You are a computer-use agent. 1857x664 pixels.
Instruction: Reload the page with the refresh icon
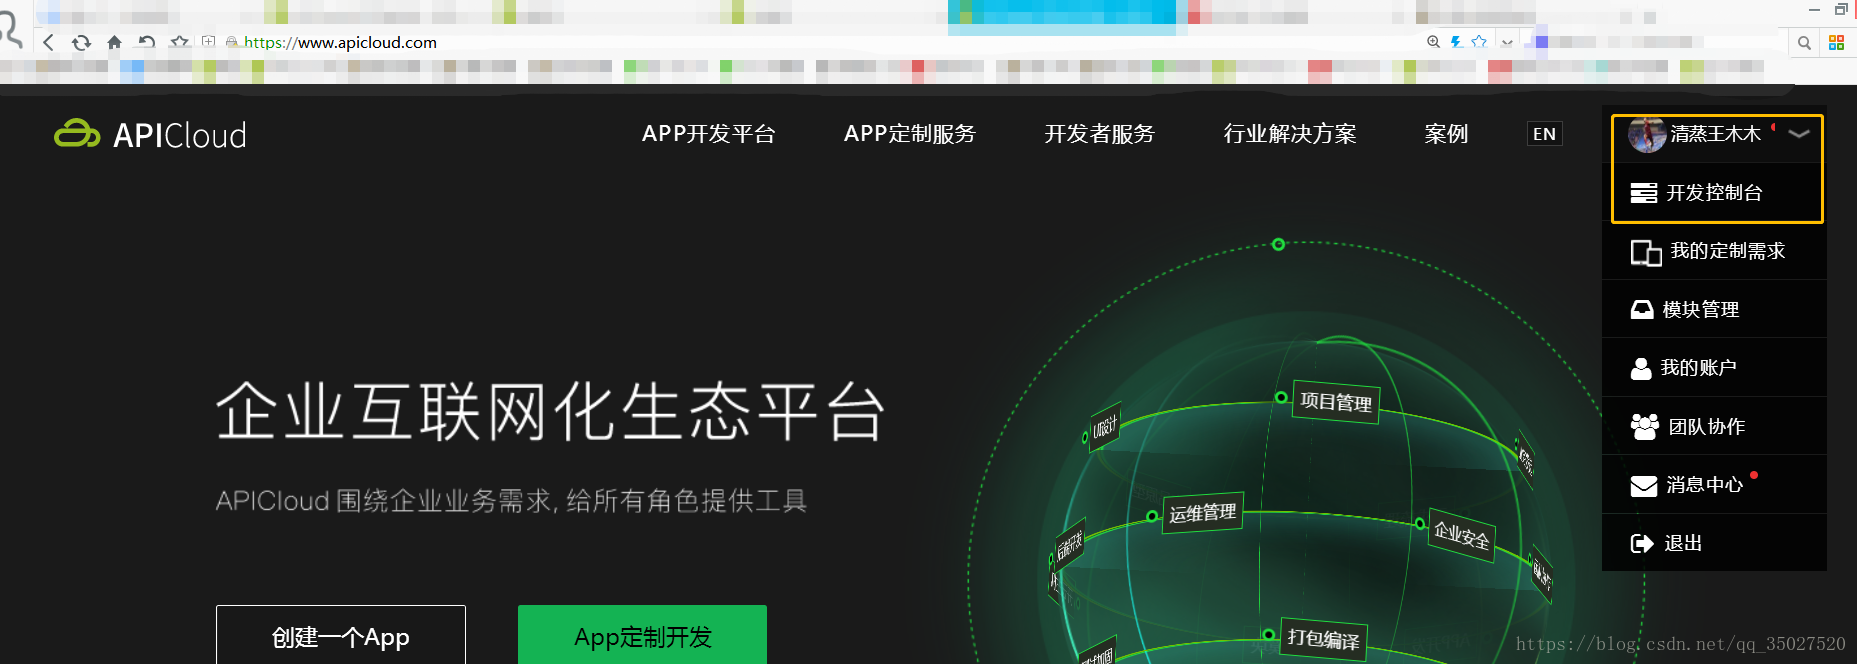pyautogui.click(x=81, y=42)
